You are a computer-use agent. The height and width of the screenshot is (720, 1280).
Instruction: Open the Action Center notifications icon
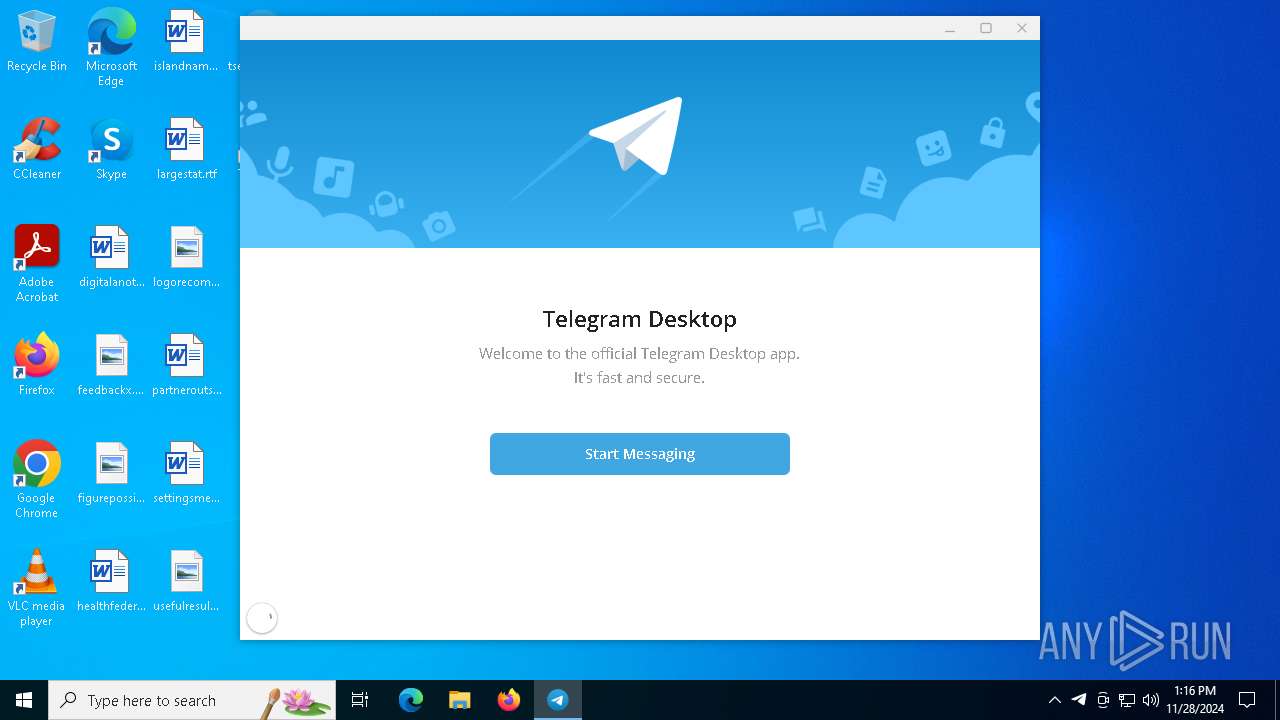tap(1247, 700)
